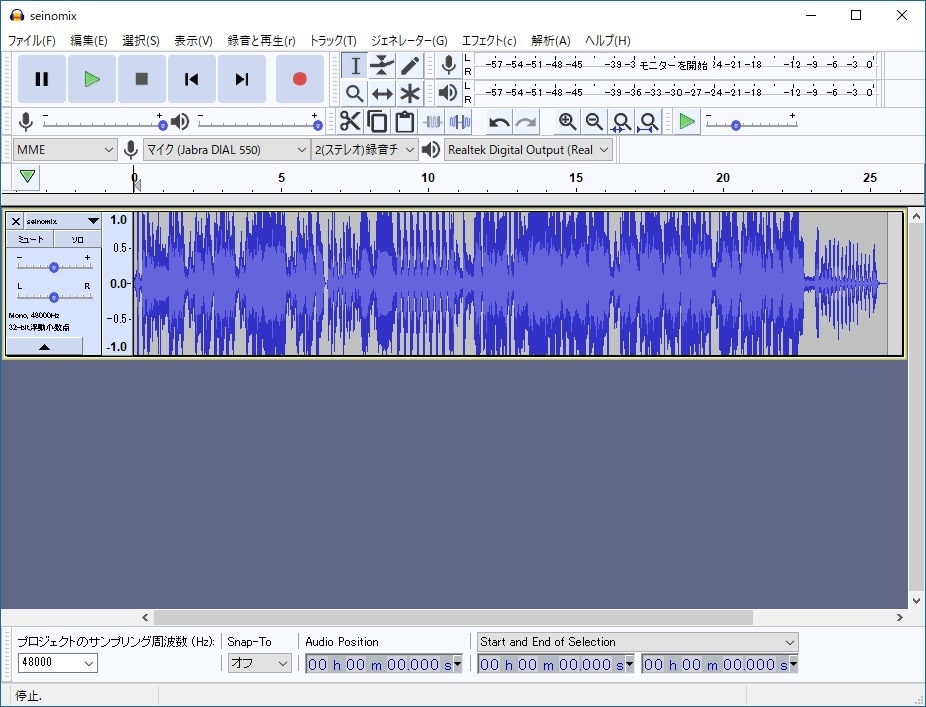Skip to start of track
The width and height of the screenshot is (926, 707).
(x=191, y=79)
